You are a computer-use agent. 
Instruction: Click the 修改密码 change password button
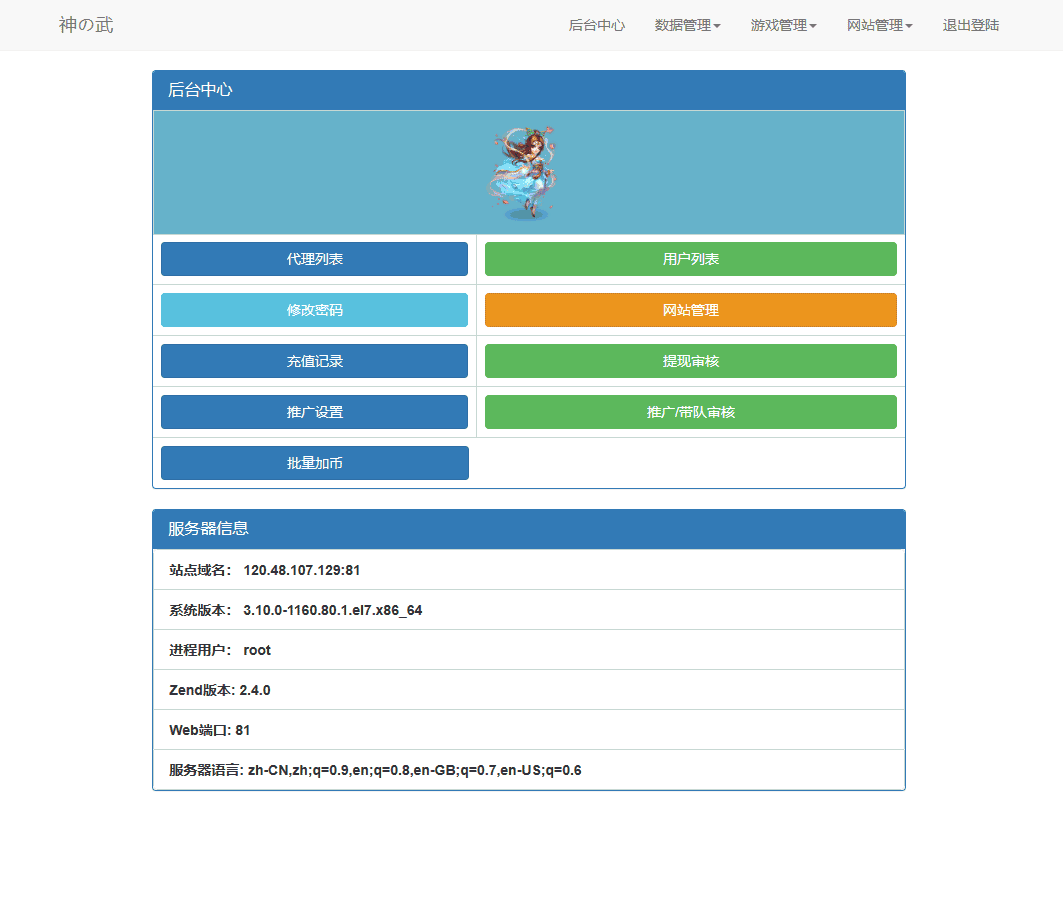tap(314, 310)
